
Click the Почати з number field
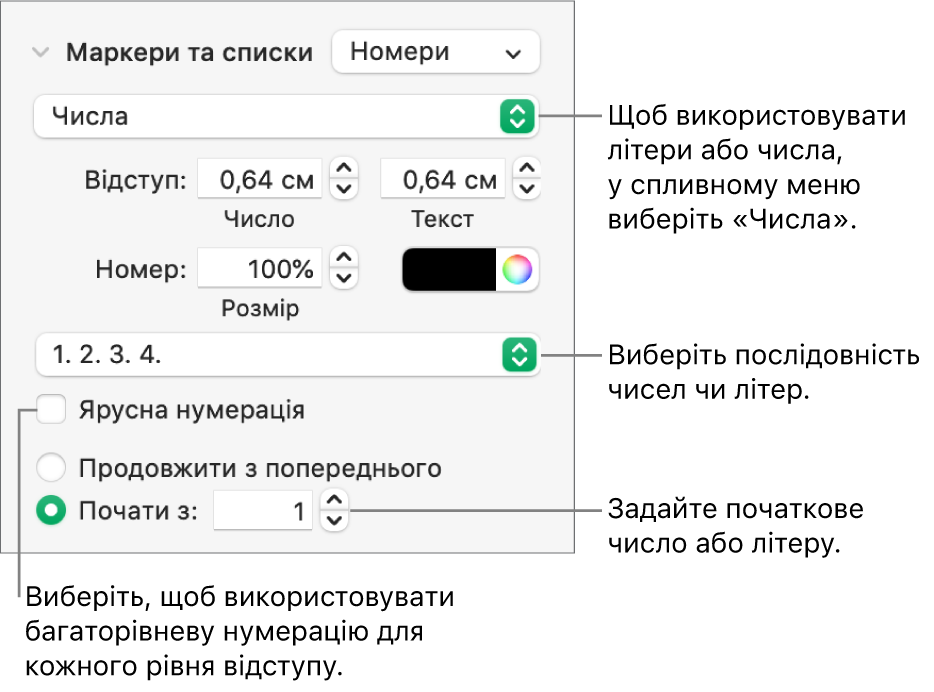click(263, 512)
